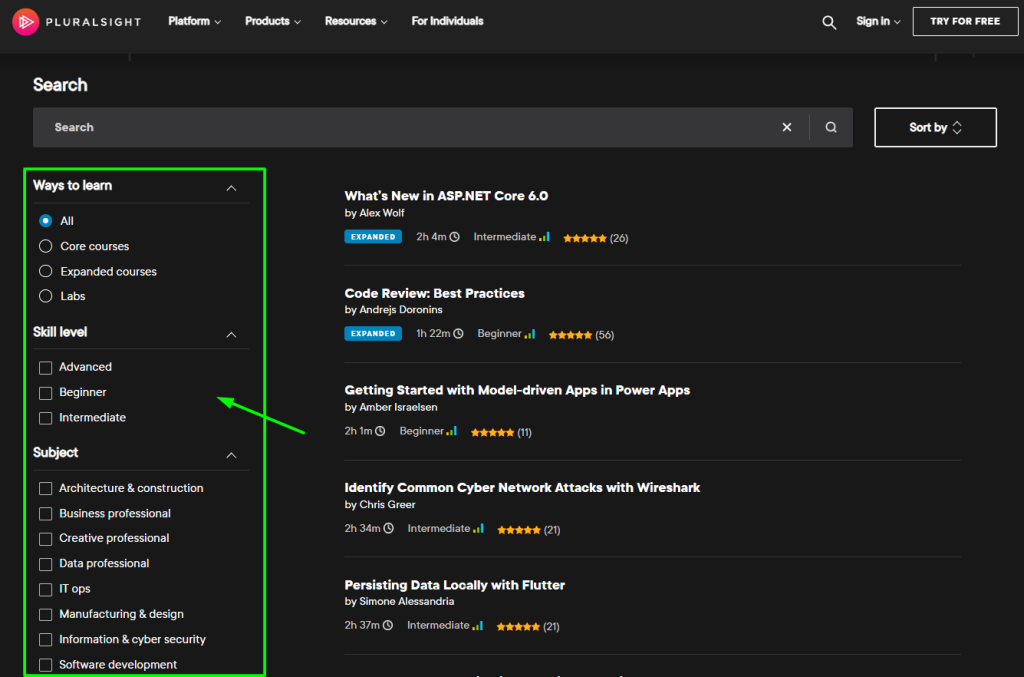Click the clock icon beside 1h 22m
Viewport: 1024px width, 677px height.
coord(458,334)
